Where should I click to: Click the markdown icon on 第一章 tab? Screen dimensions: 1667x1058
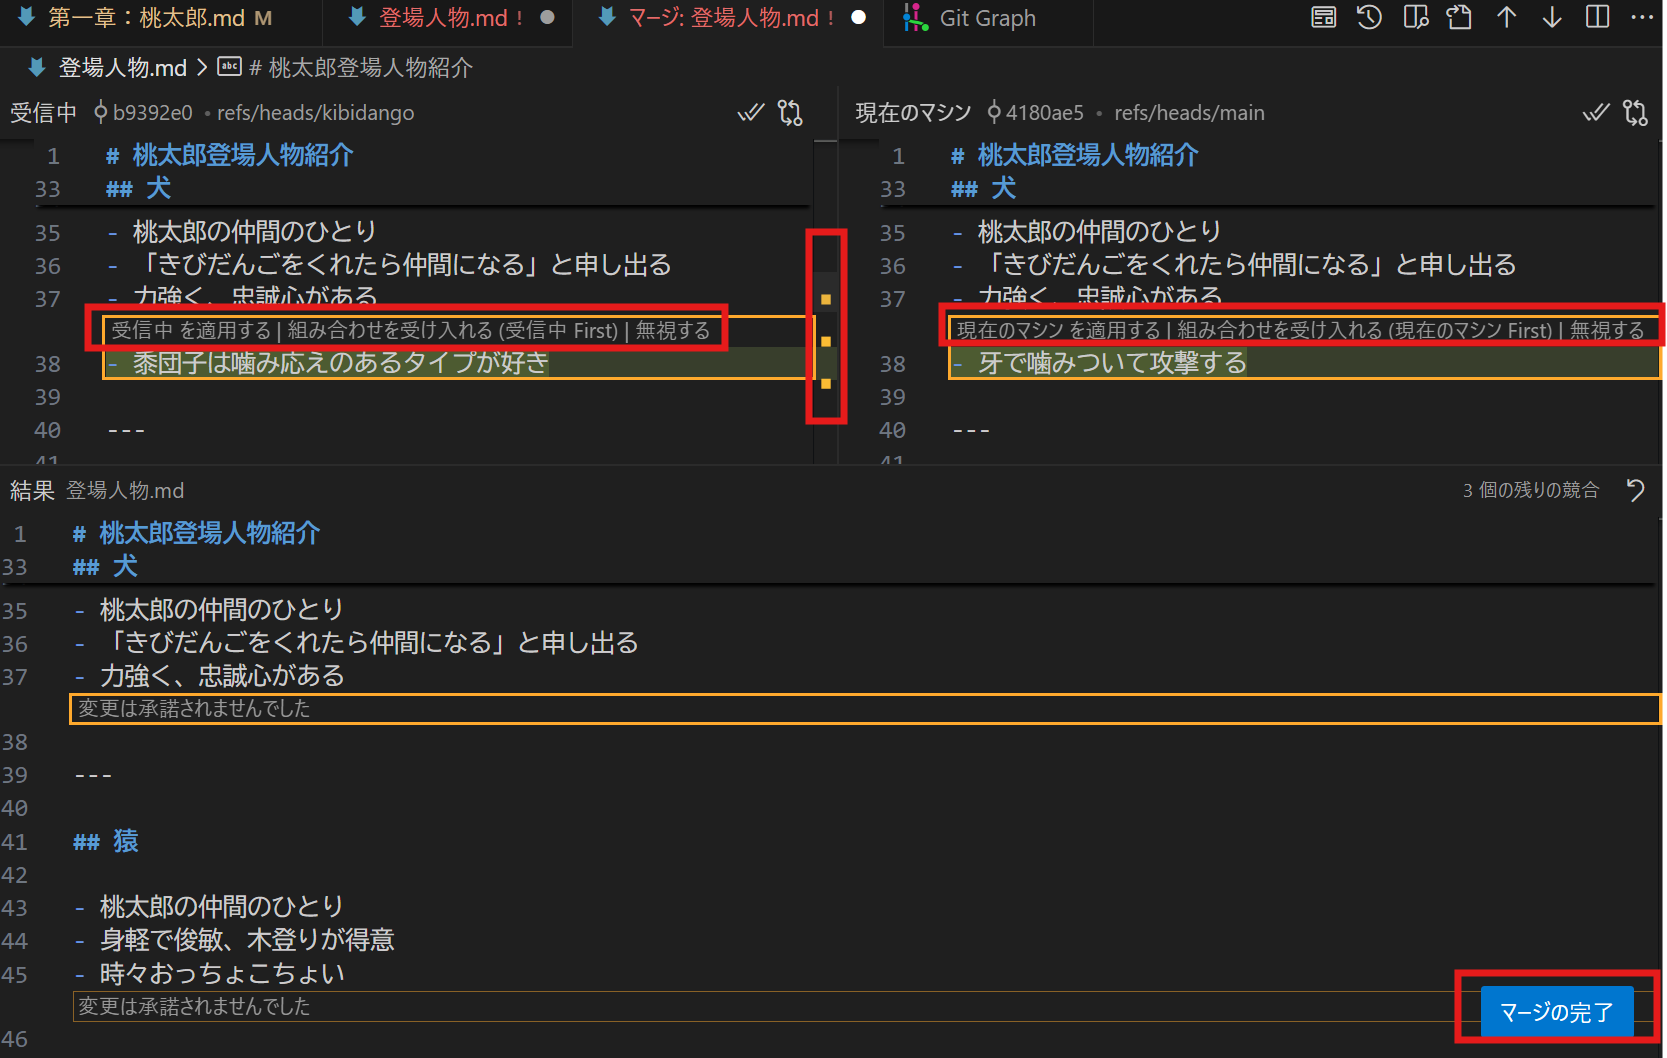(27, 18)
